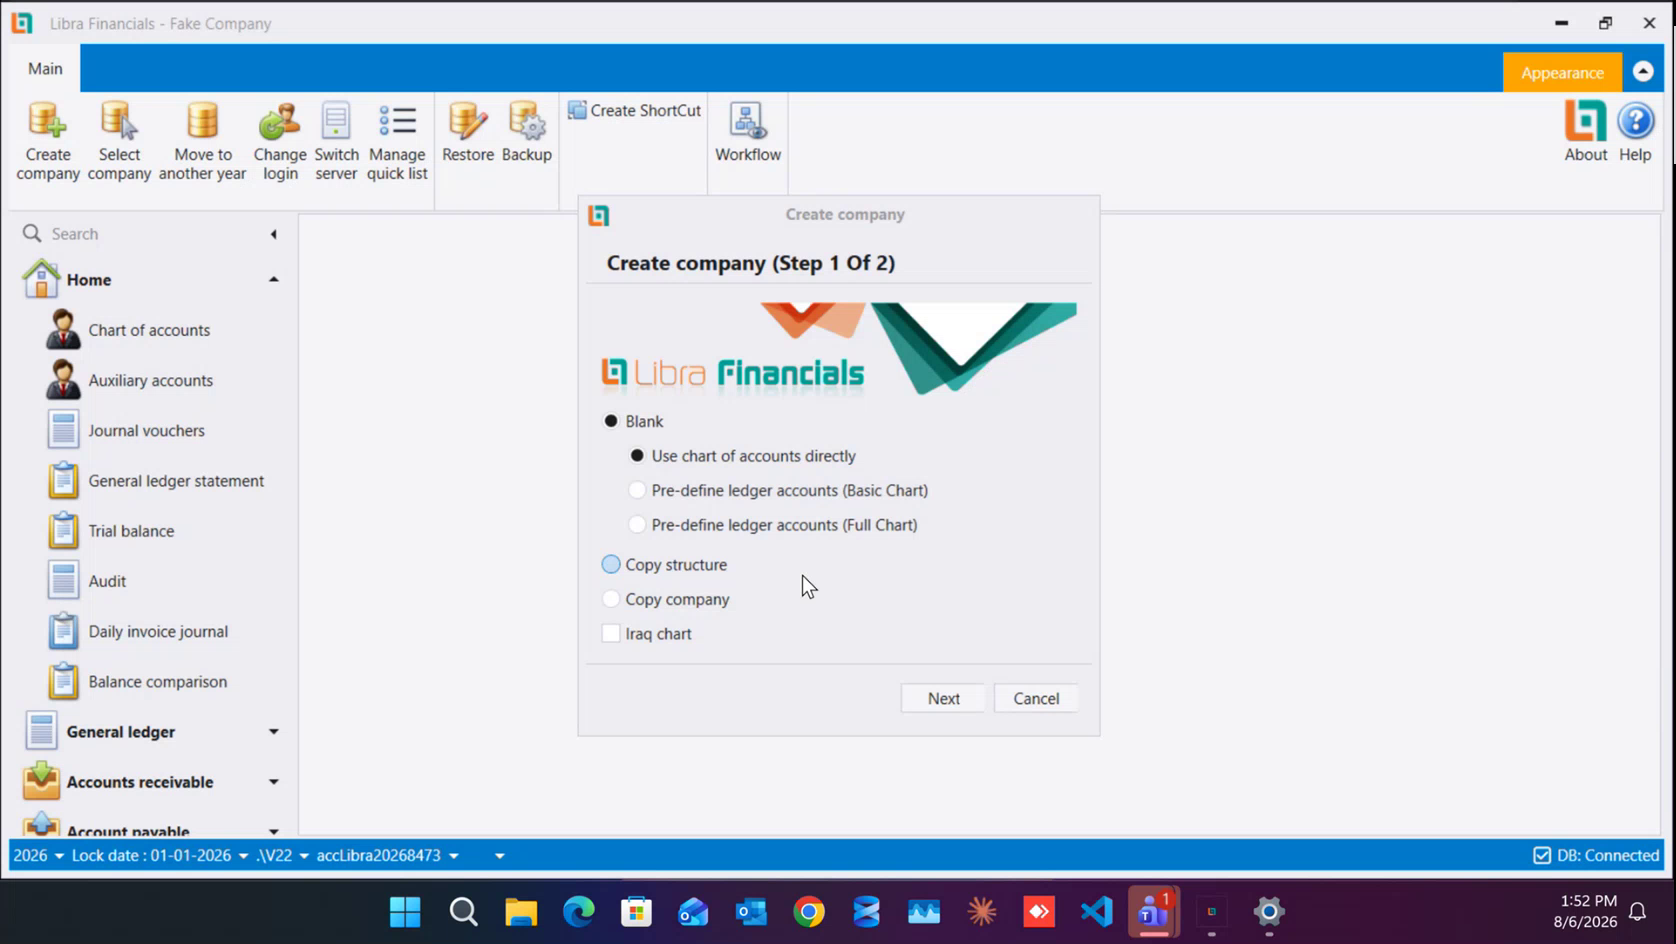
Task: Open Windows Settings gear from taskbar
Action: (1269, 911)
